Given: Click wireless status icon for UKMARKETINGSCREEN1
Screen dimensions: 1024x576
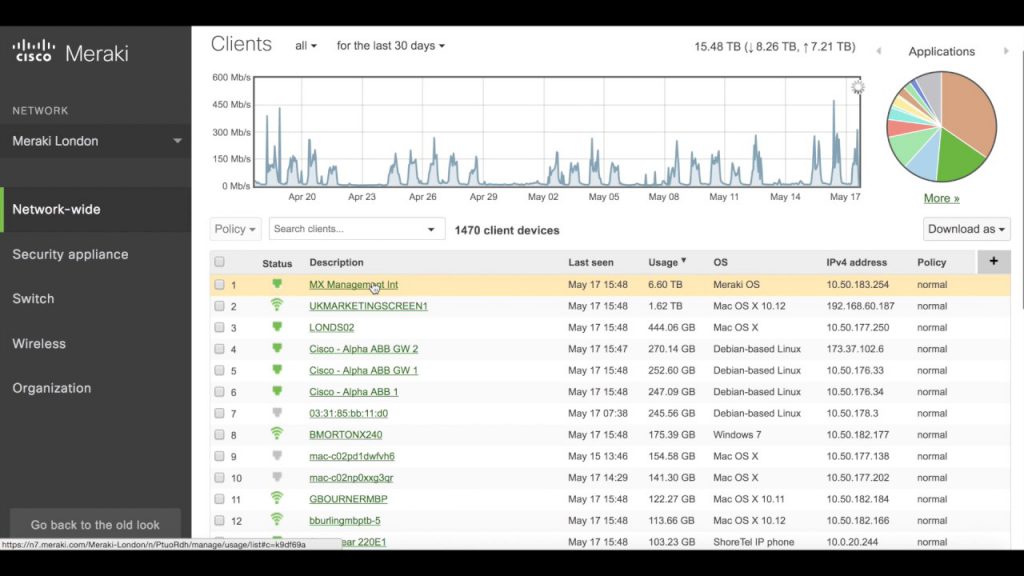Looking at the screenshot, I should point(277,305).
